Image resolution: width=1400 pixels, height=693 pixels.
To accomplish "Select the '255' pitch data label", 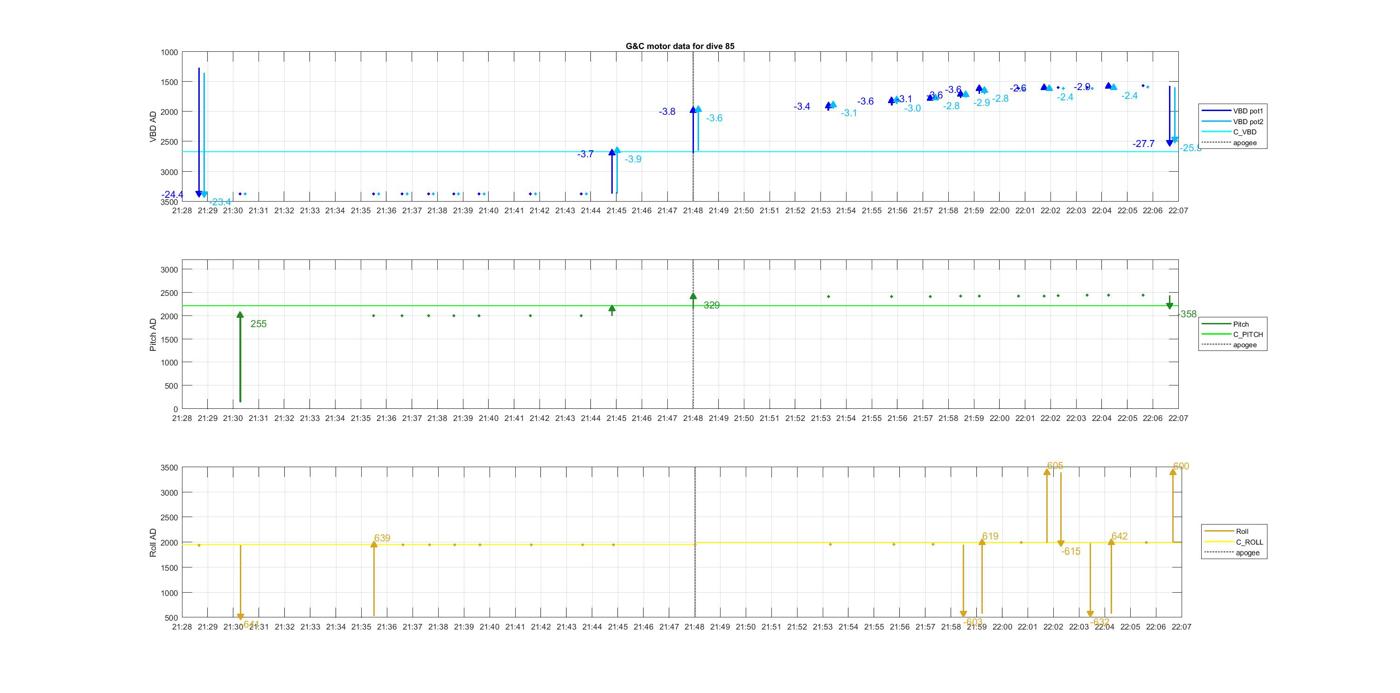I will pyautogui.click(x=258, y=324).
